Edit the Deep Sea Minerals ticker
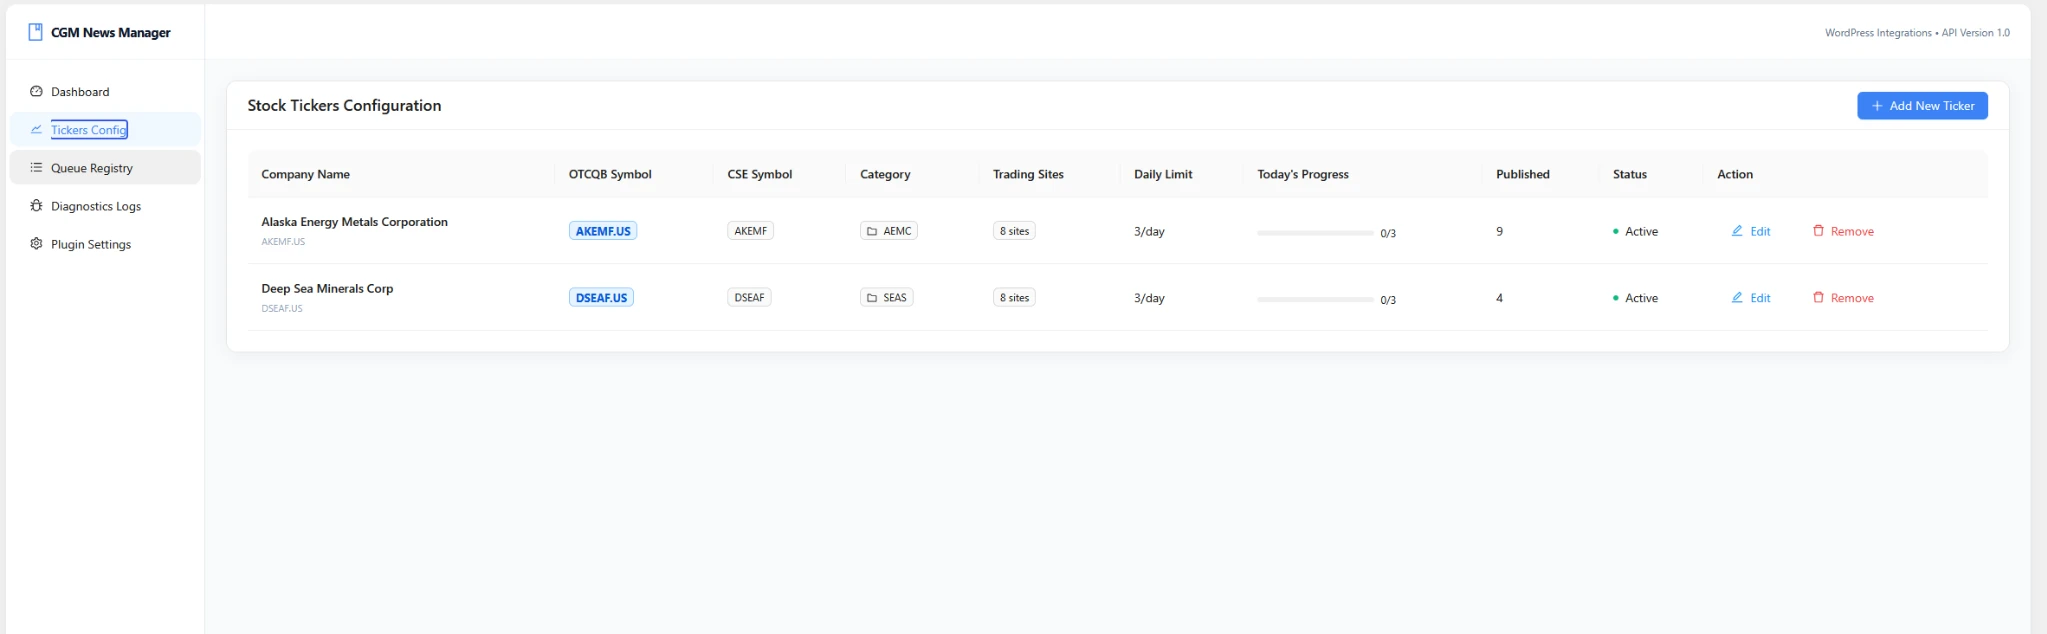Image resolution: width=2047 pixels, height=634 pixels. coord(1751,298)
